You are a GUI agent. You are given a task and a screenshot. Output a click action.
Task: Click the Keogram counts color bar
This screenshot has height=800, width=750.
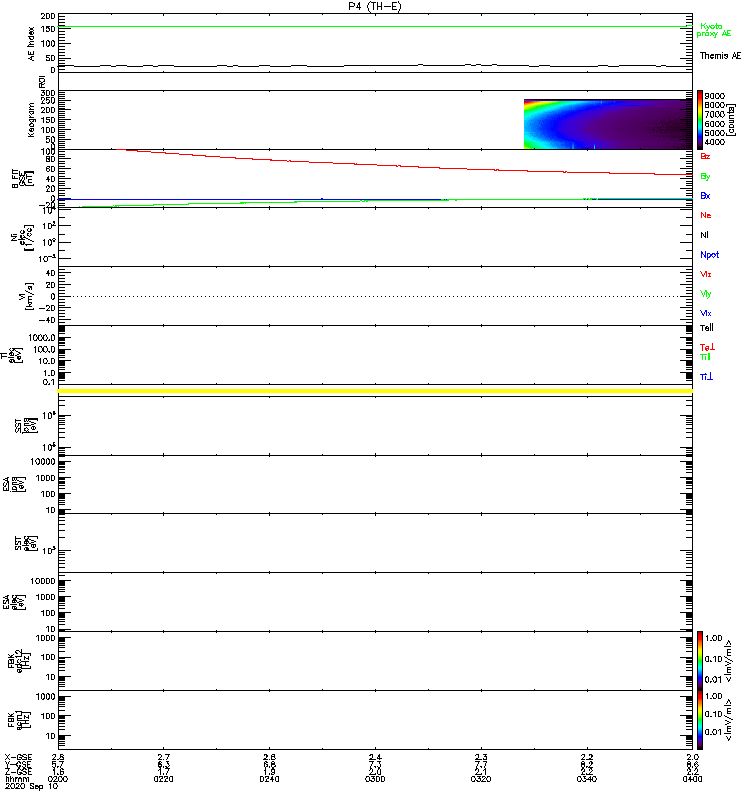(700, 120)
